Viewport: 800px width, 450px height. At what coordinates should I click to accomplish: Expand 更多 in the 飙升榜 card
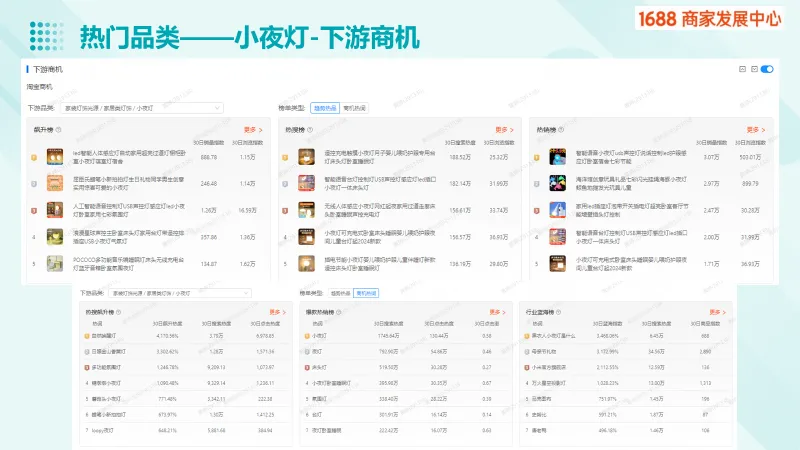click(253, 130)
